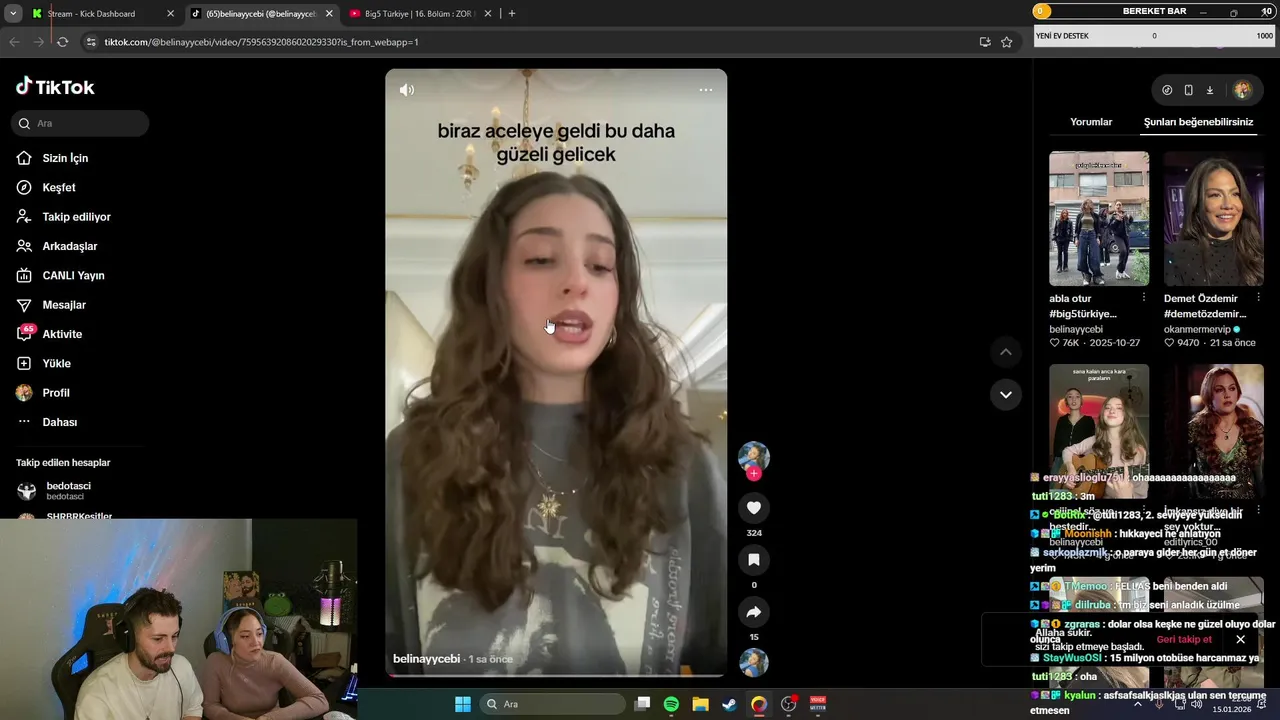Switch to the Yorumlar tab
This screenshot has width=1280, height=720.
[1091, 122]
